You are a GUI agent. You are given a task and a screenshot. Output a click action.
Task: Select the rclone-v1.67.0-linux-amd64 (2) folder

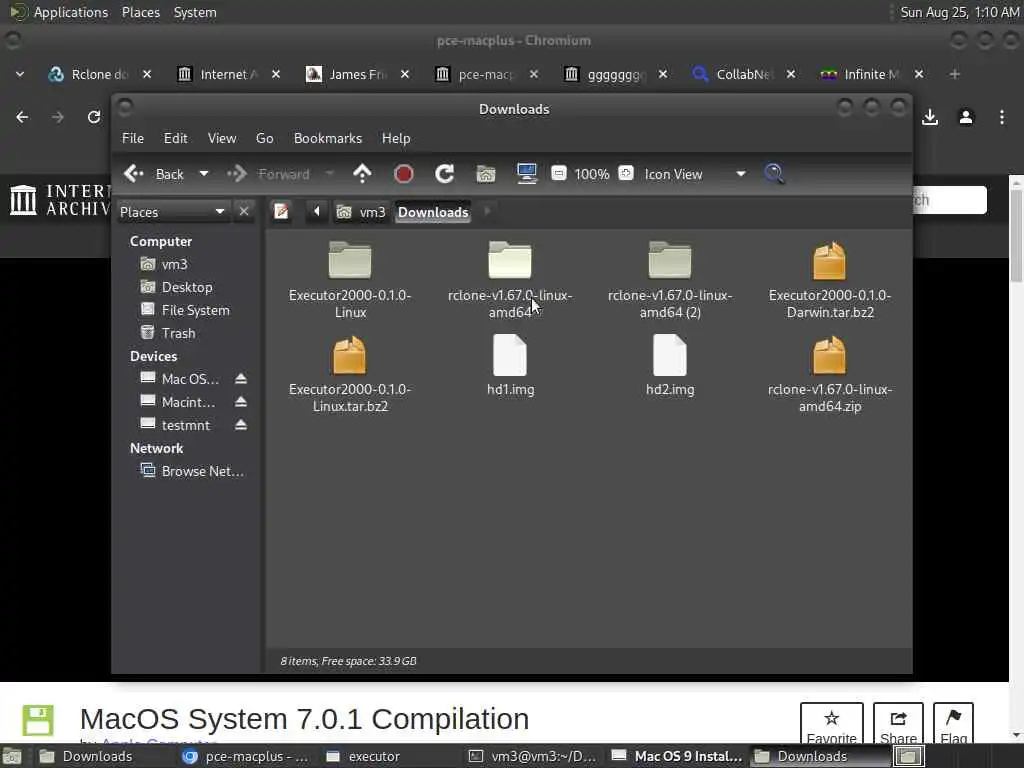tap(670, 280)
